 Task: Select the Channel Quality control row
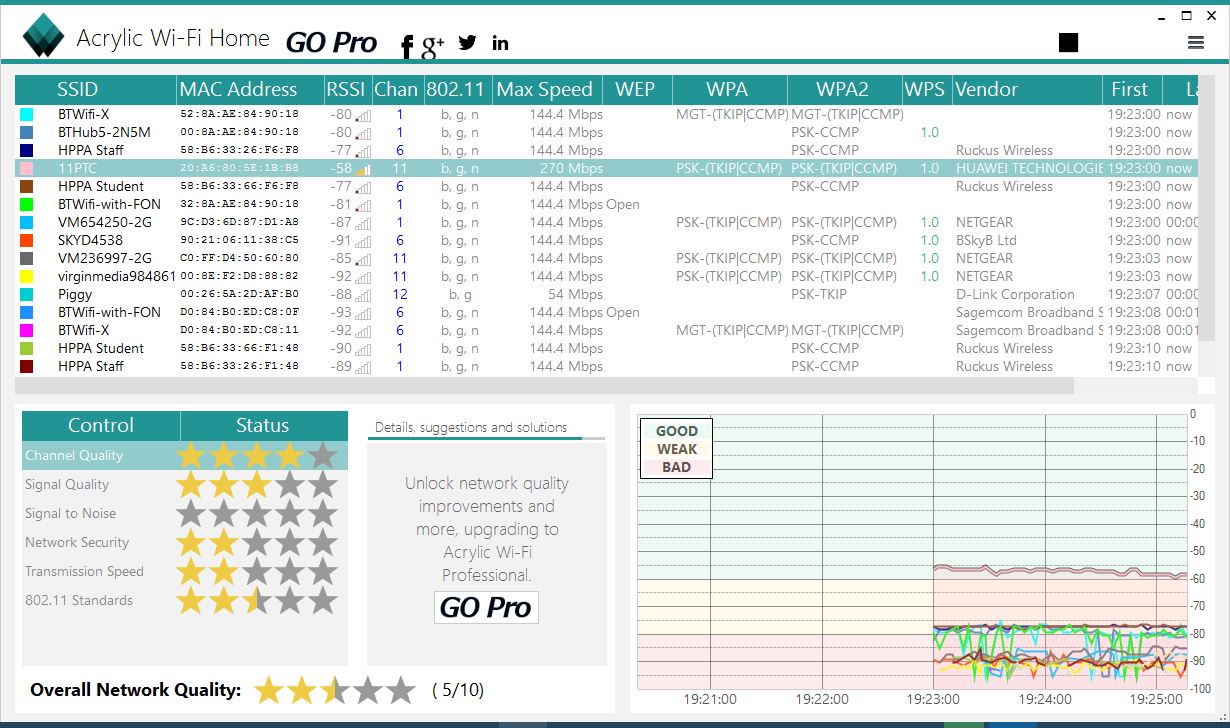pos(184,456)
